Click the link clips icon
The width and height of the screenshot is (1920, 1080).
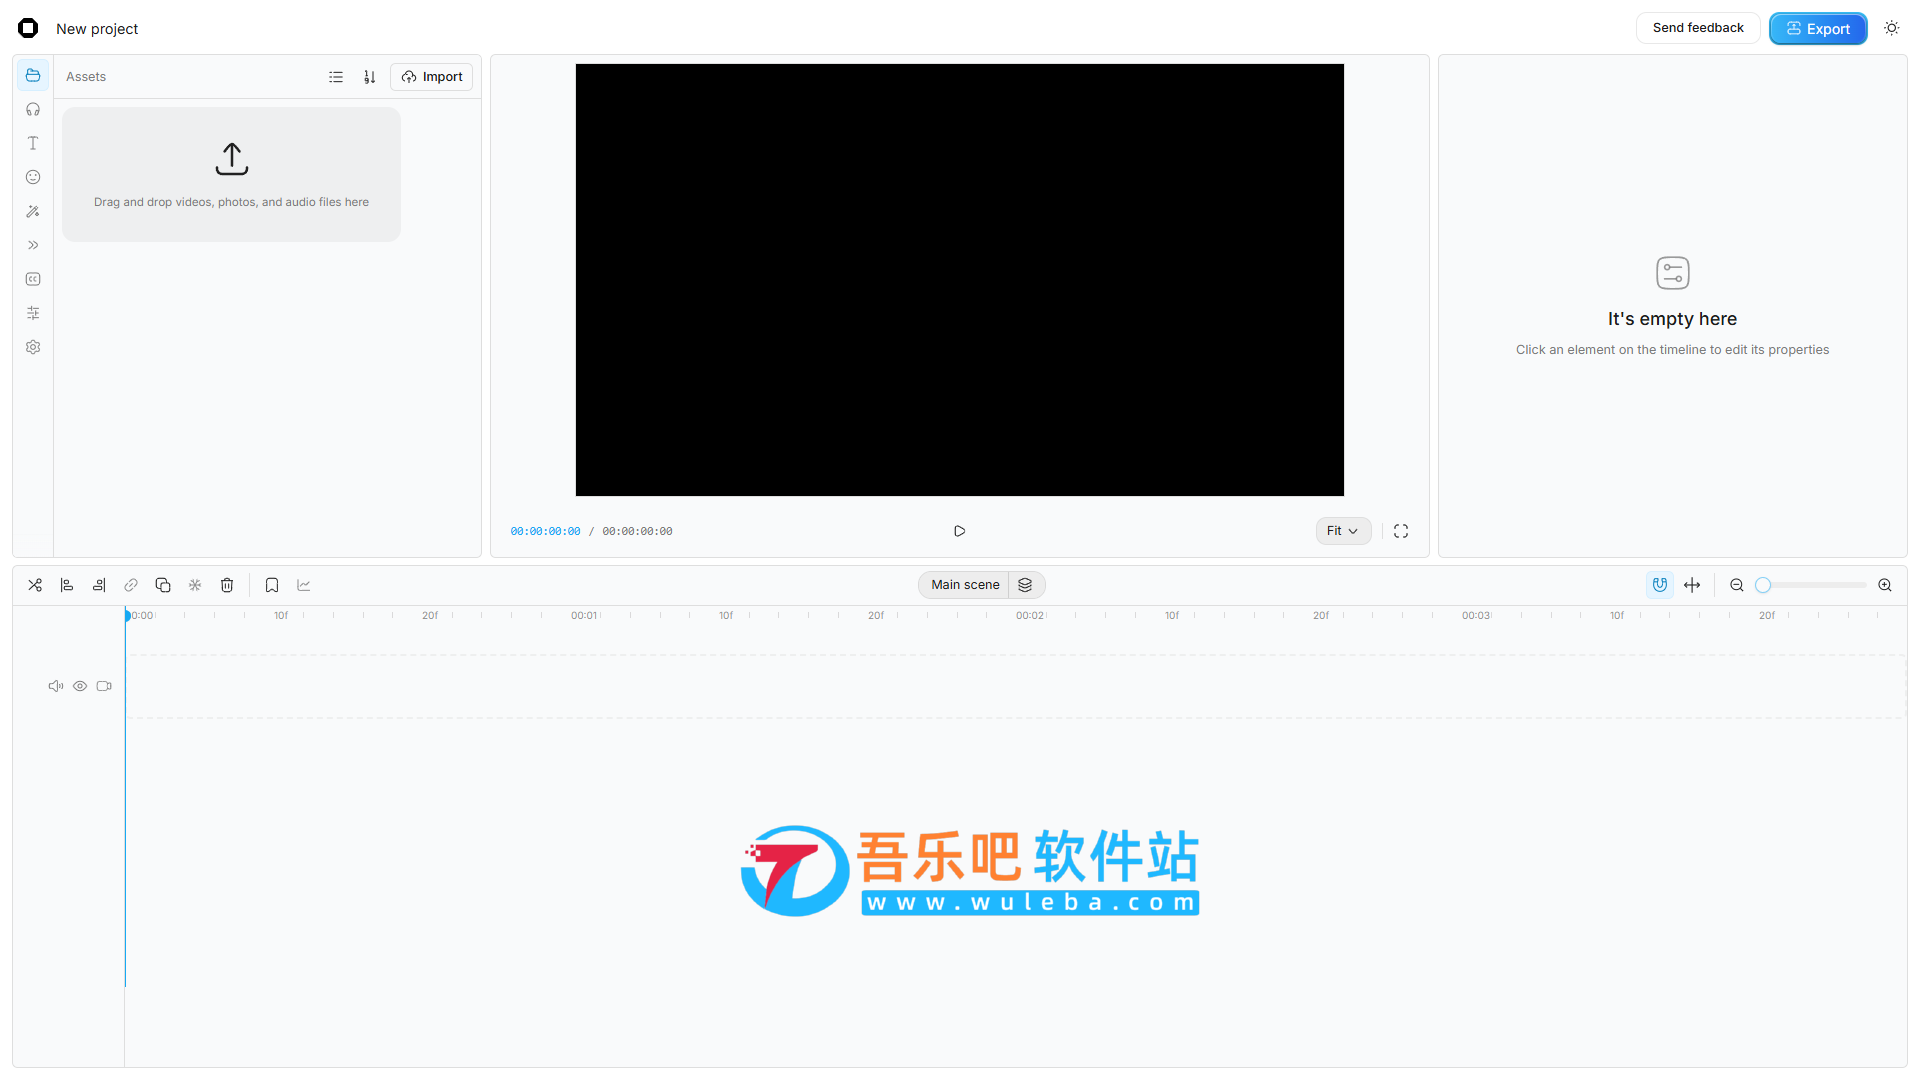[131, 585]
